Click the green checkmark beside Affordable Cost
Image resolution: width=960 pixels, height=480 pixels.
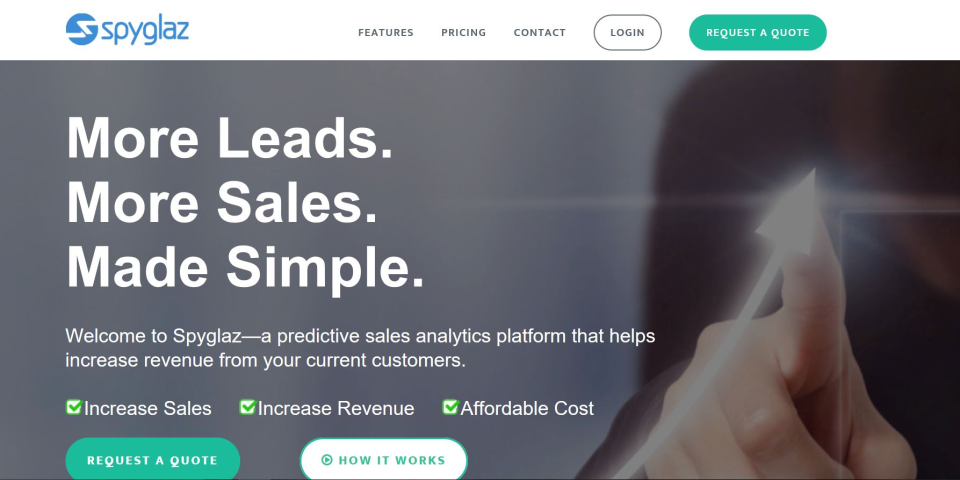pos(450,407)
